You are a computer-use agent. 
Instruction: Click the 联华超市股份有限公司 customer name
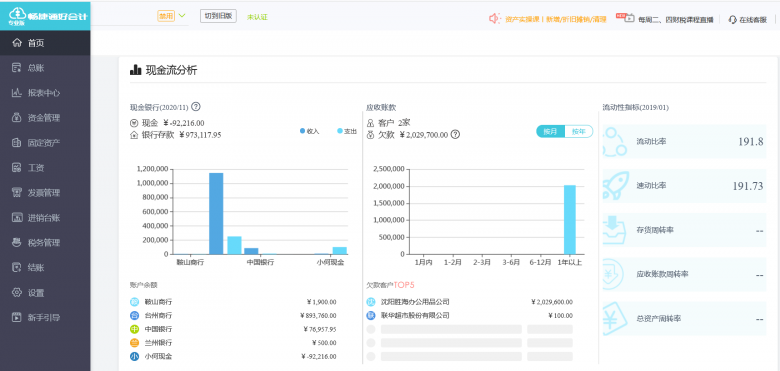[415, 315]
